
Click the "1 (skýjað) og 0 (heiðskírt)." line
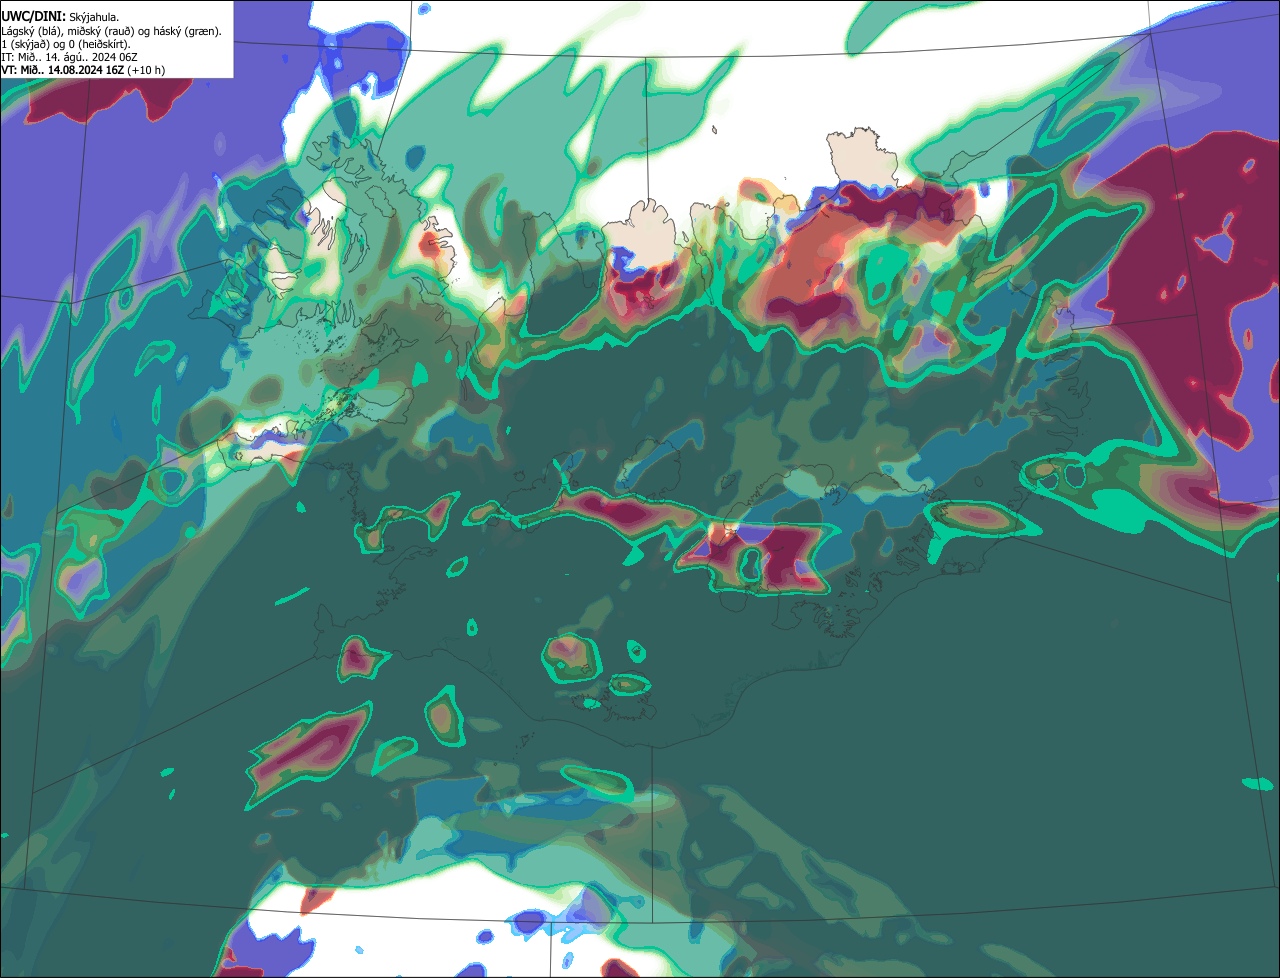point(66,44)
